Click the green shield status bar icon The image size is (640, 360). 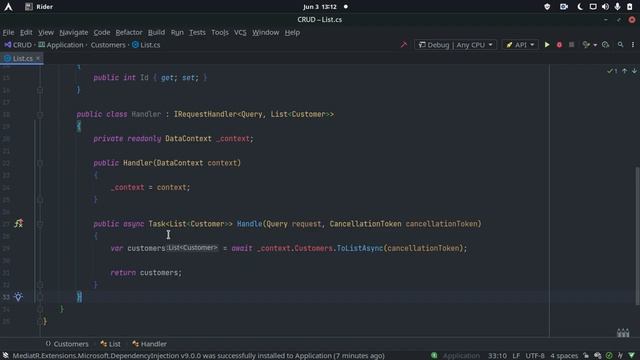tap(631, 356)
